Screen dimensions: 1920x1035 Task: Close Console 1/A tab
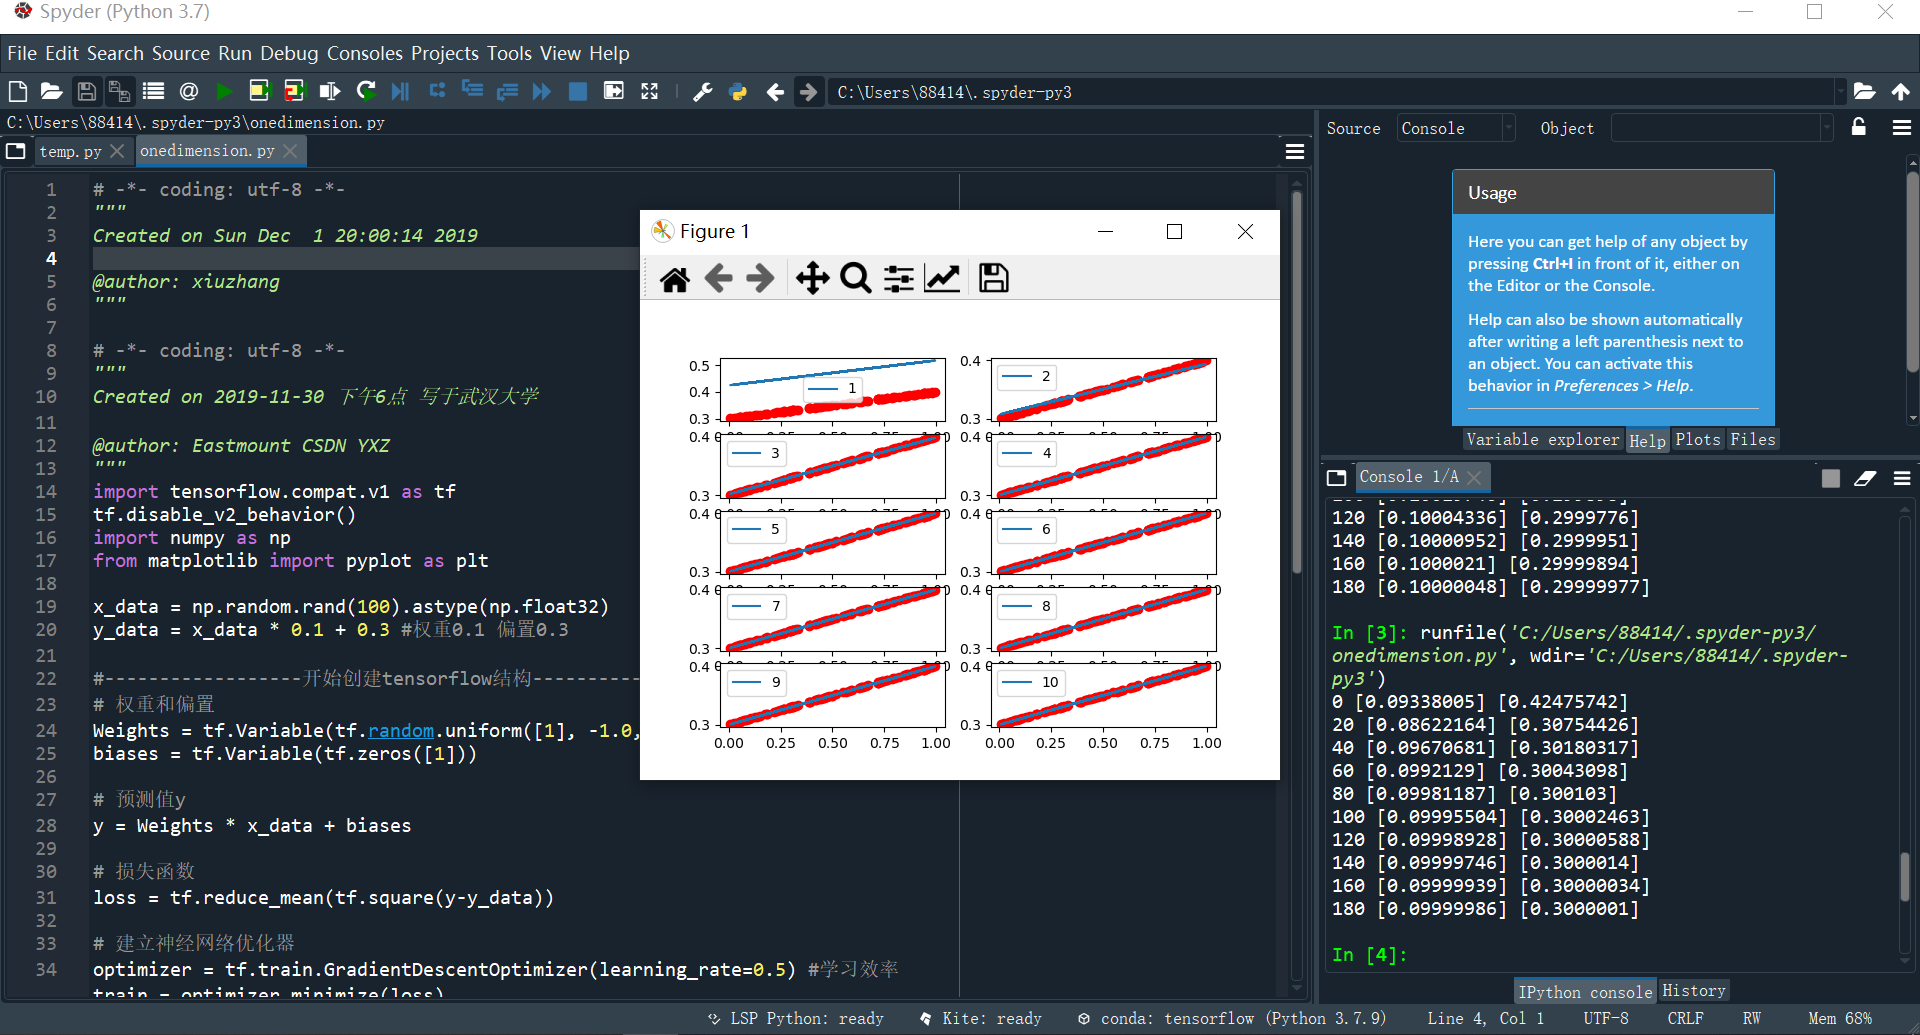pyautogui.click(x=1474, y=477)
